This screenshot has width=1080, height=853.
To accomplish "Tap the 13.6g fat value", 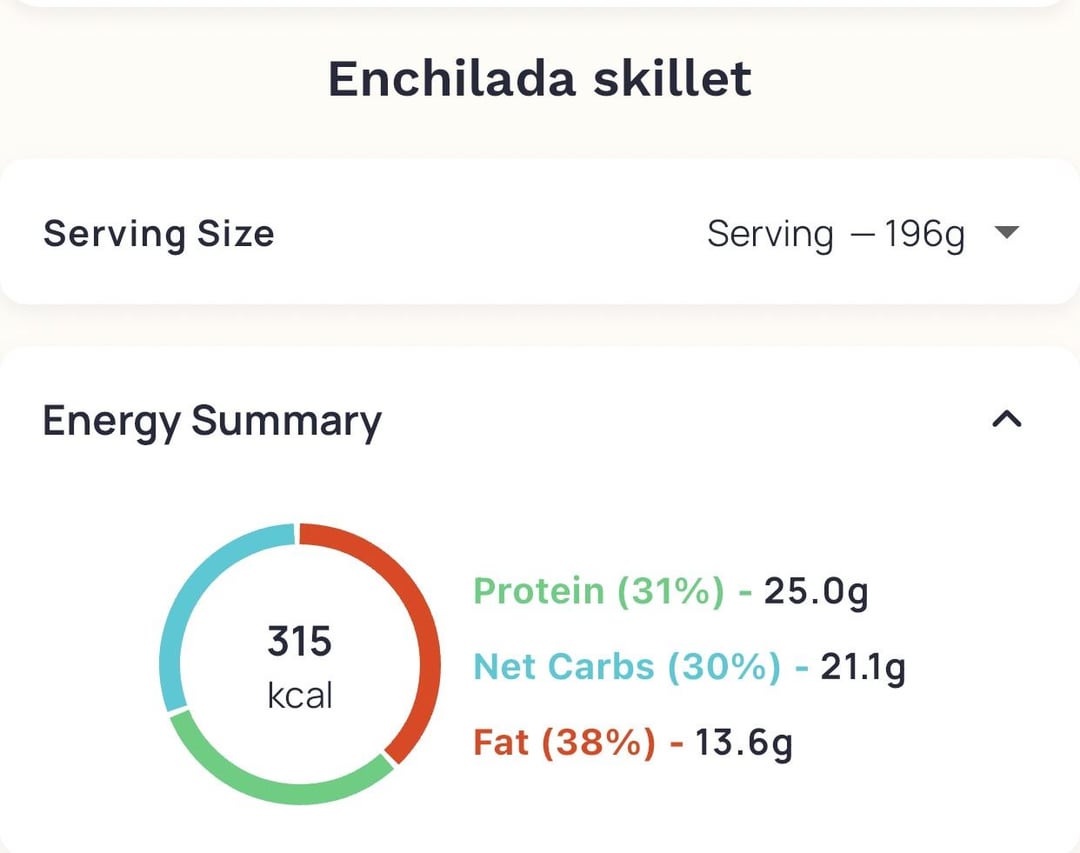I will point(744,743).
